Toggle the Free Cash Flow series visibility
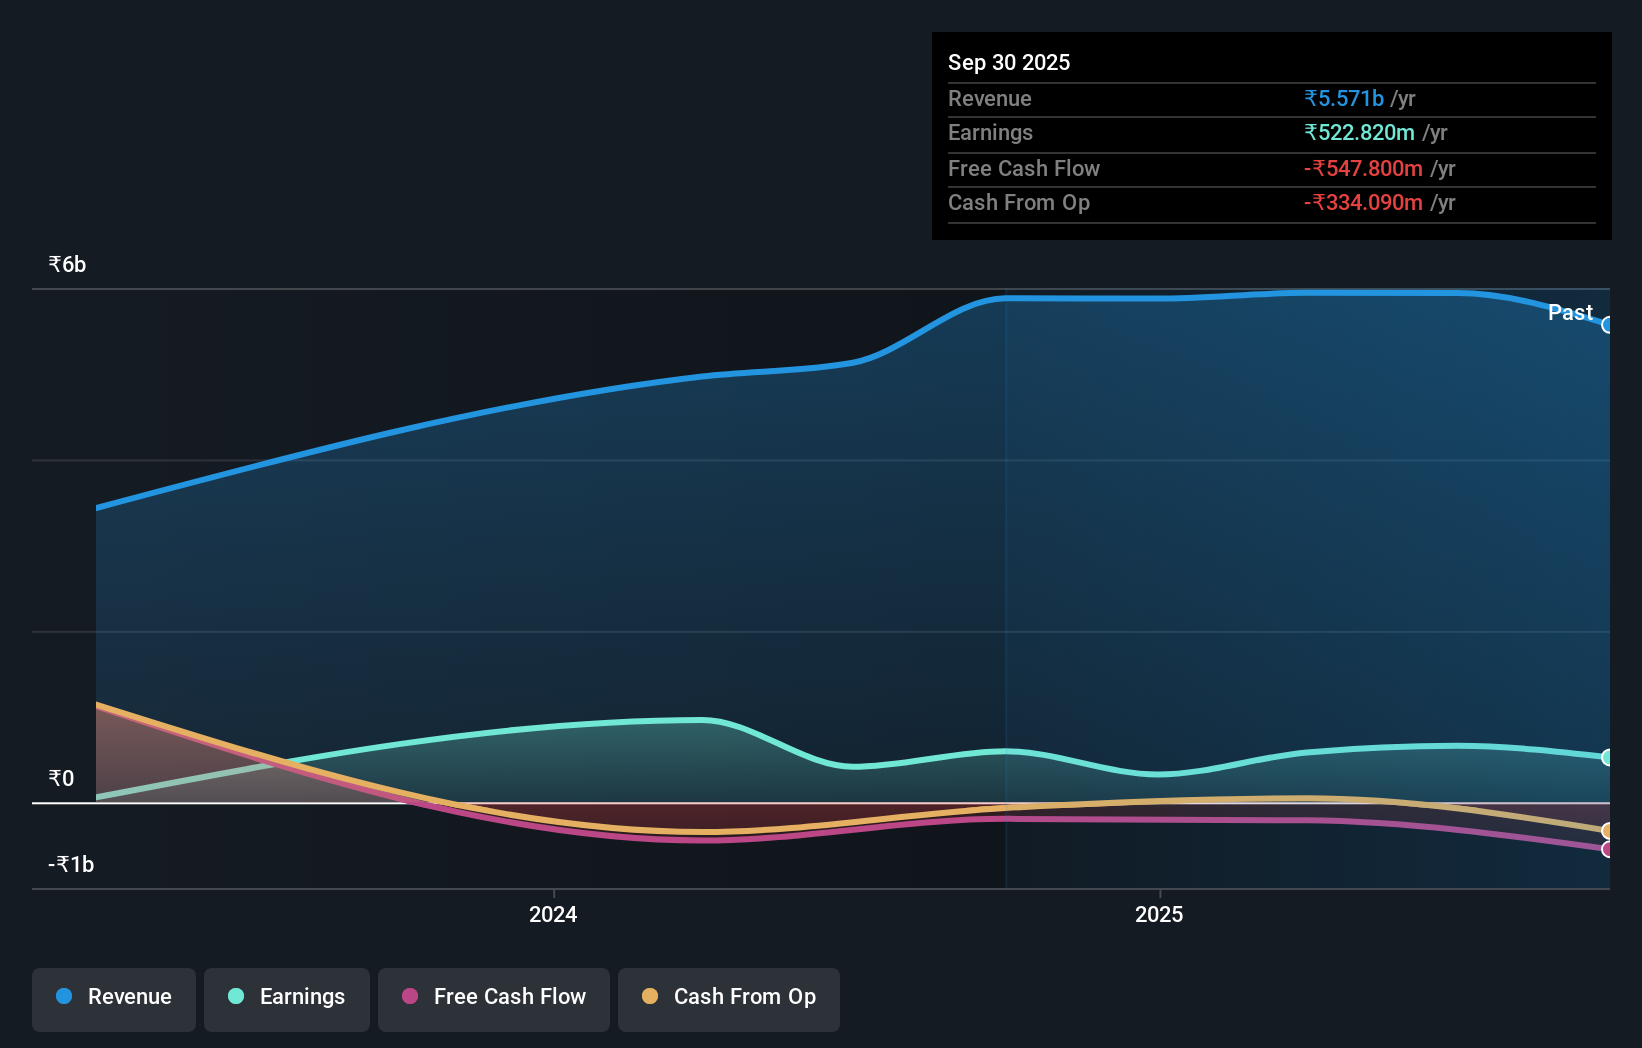Image resolution: width=1642 pixels, height=1048 pixels. 493,997
